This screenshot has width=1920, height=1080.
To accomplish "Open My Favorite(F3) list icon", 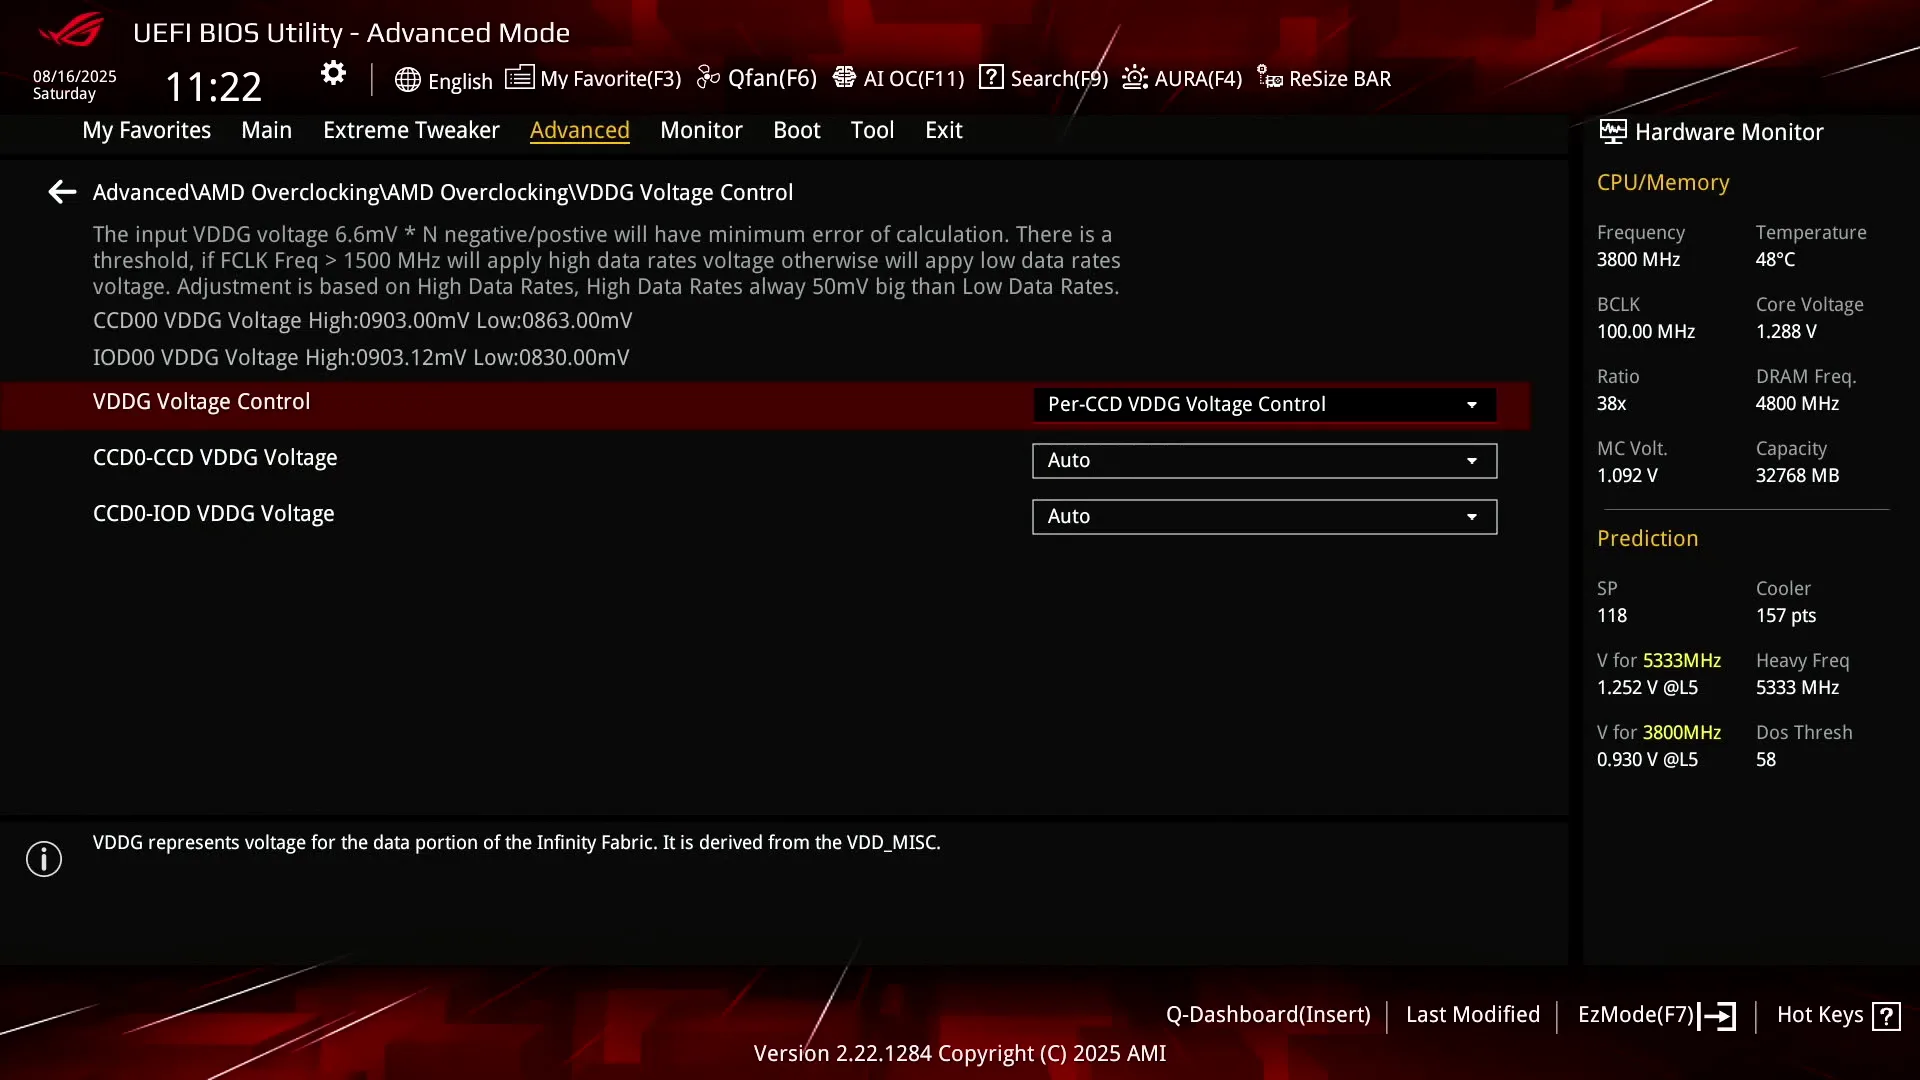I will (x=519, y=77).
